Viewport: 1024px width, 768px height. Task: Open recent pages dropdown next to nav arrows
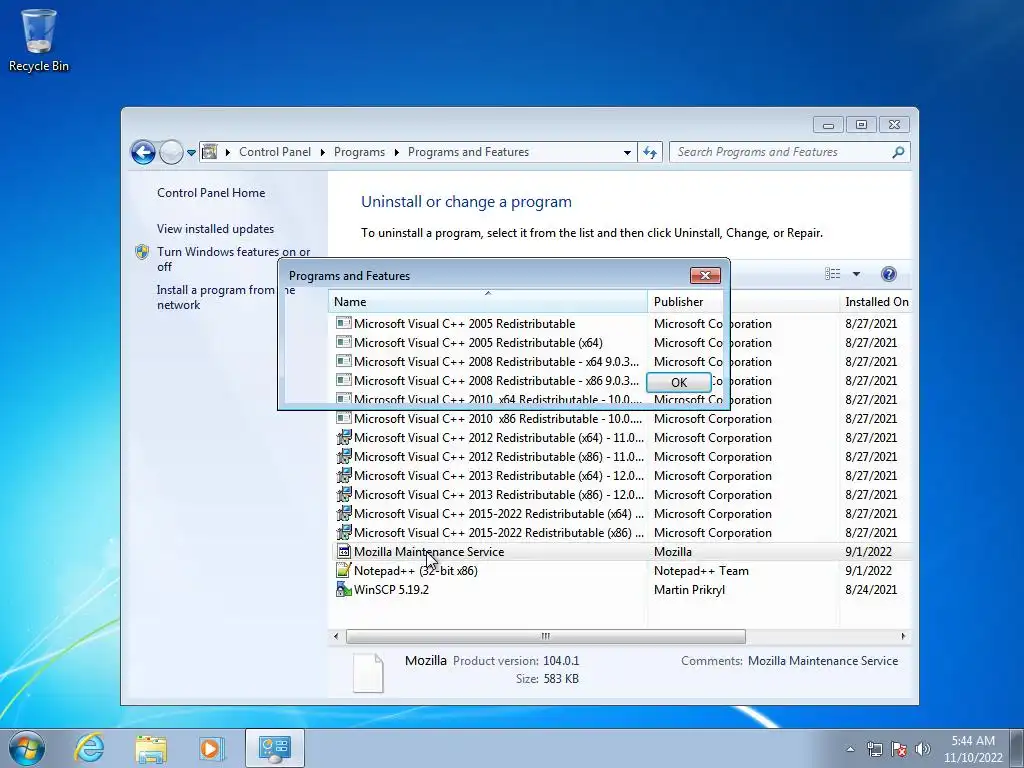pos(191,152)
